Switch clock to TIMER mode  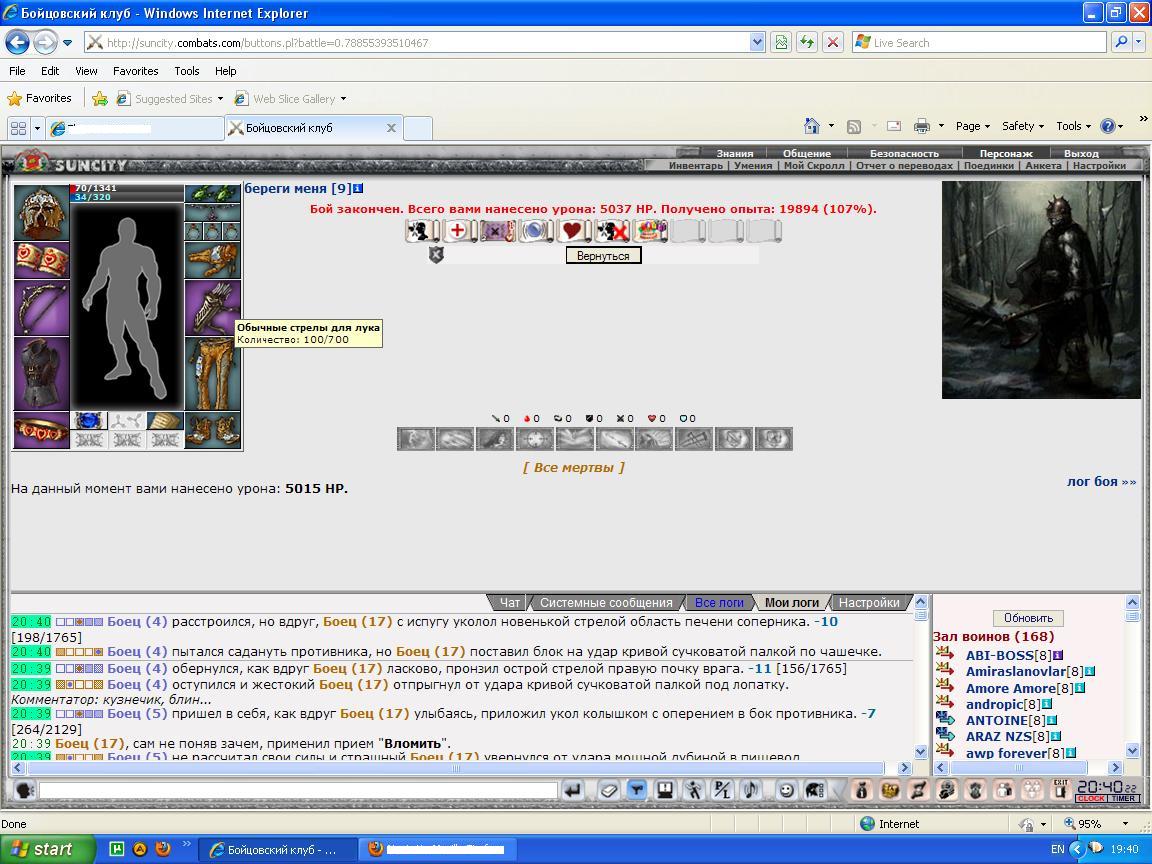tap(1125, 799)
